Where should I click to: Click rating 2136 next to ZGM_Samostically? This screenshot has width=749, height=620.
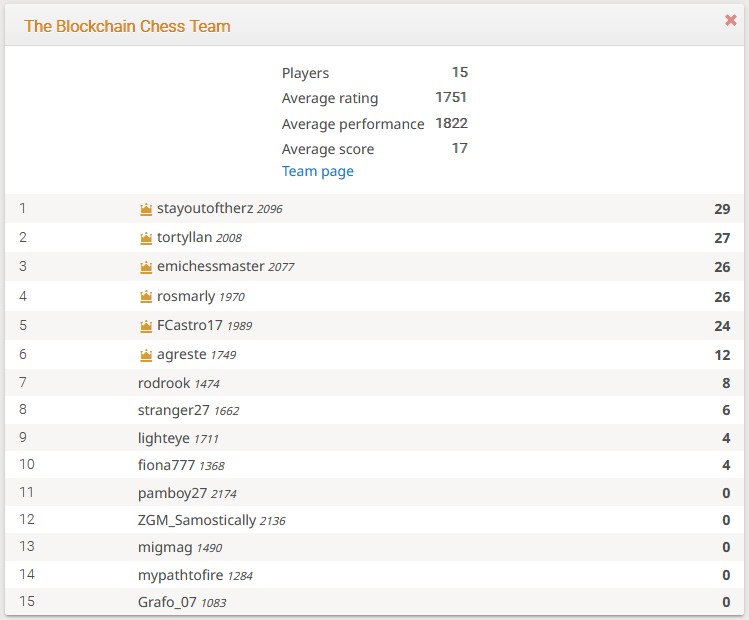point(273,521)
